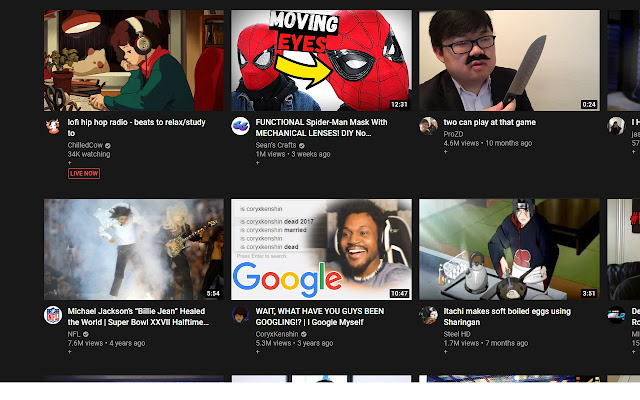Open title 'two can play at that game'

[x=489, y=122]
